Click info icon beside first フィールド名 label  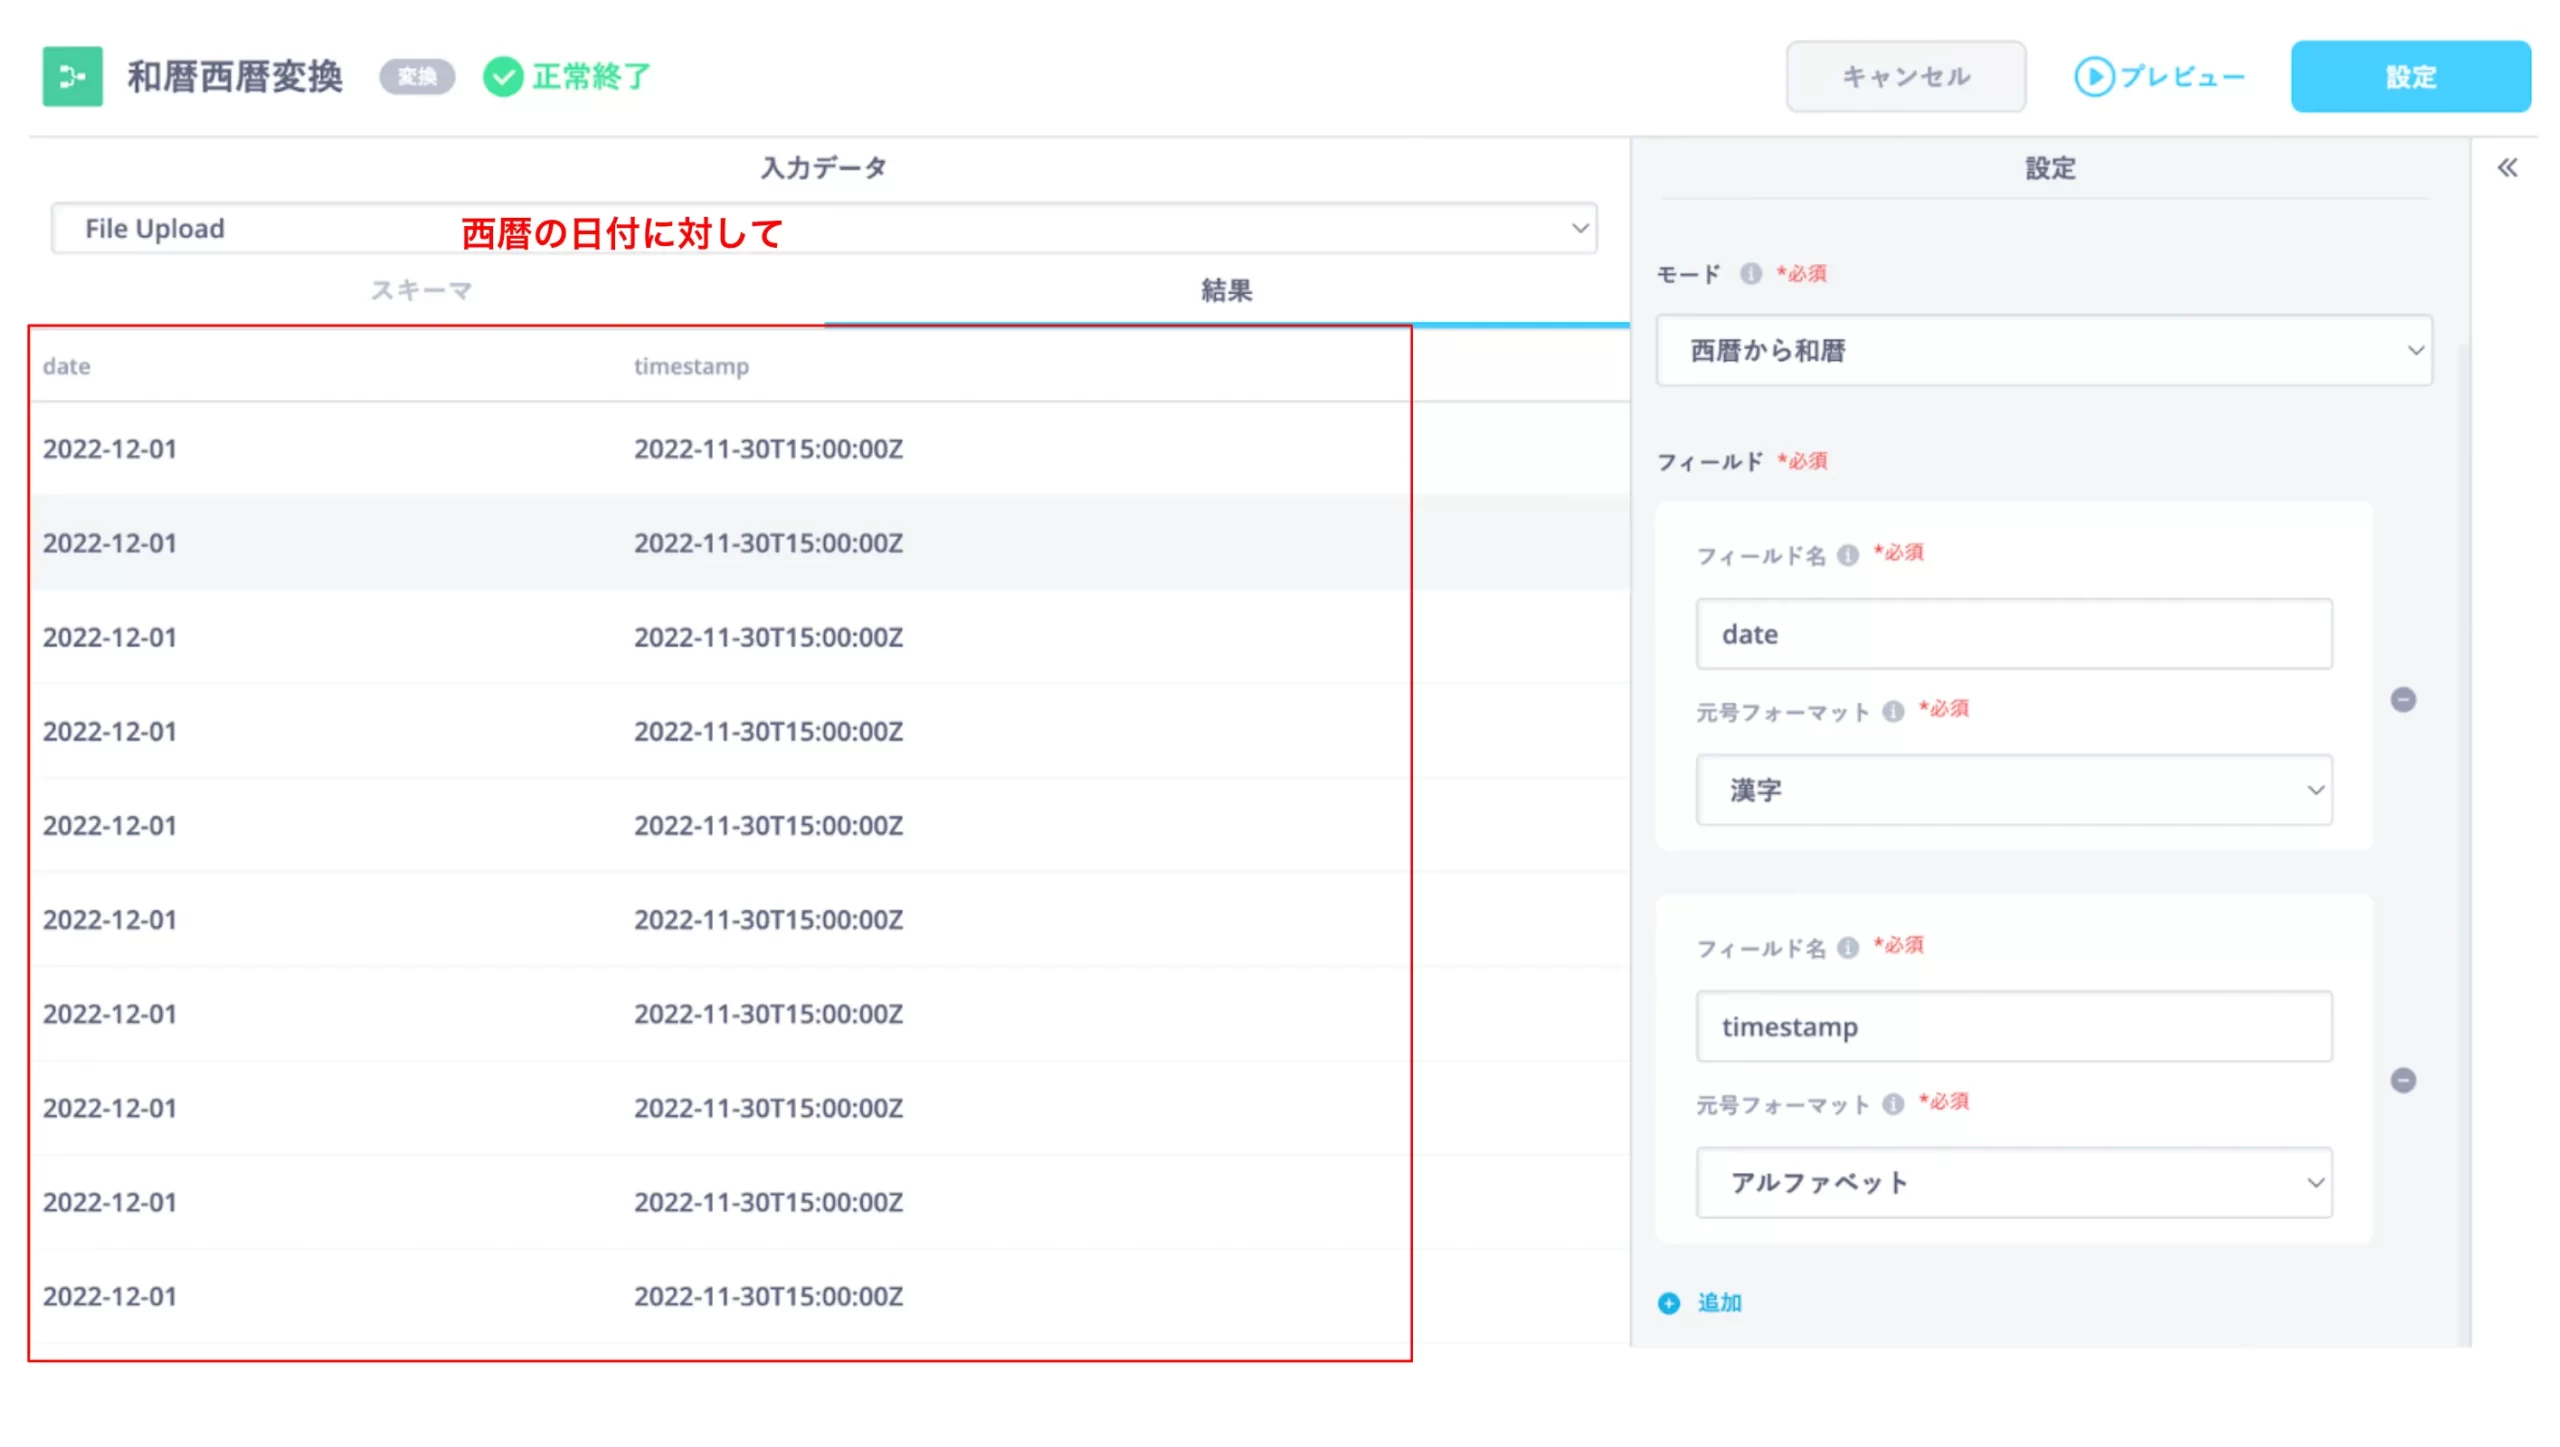pyautogui.click(x=1847, y=555)
